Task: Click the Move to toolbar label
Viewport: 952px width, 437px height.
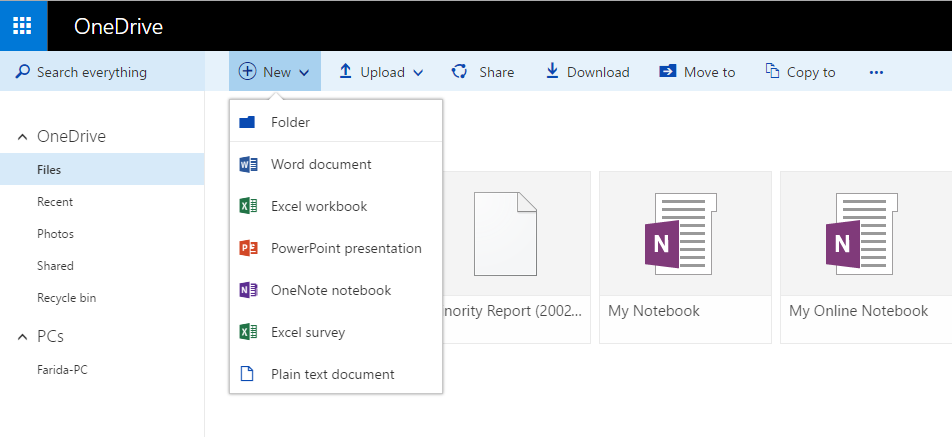Action: point(710,72)
